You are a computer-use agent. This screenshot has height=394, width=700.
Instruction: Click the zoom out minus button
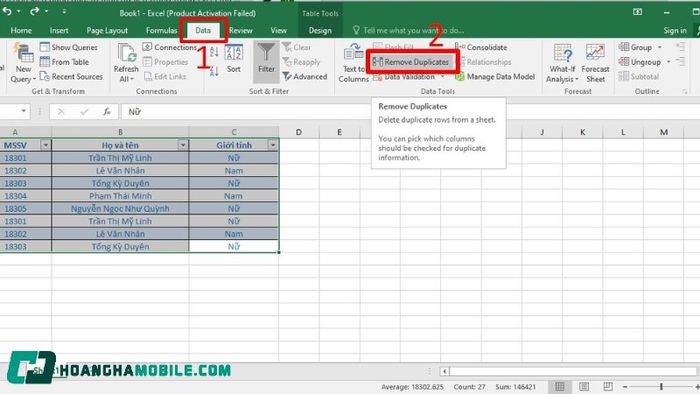(625, 387)
